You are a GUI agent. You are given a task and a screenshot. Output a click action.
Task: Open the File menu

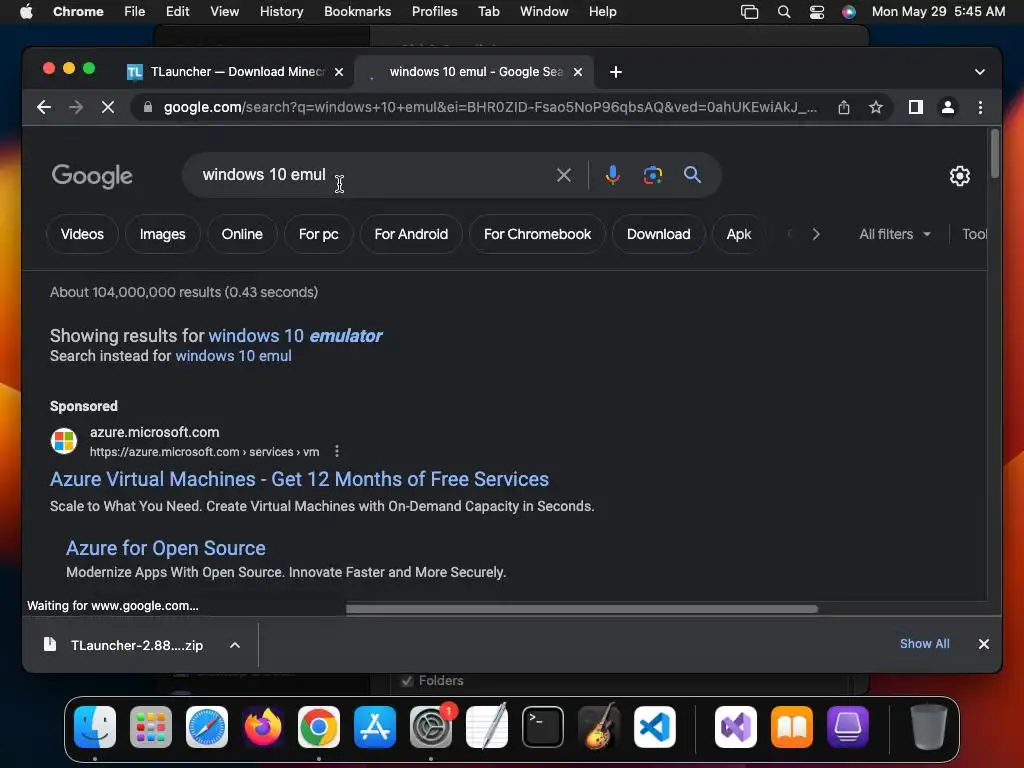pos(135,12)
